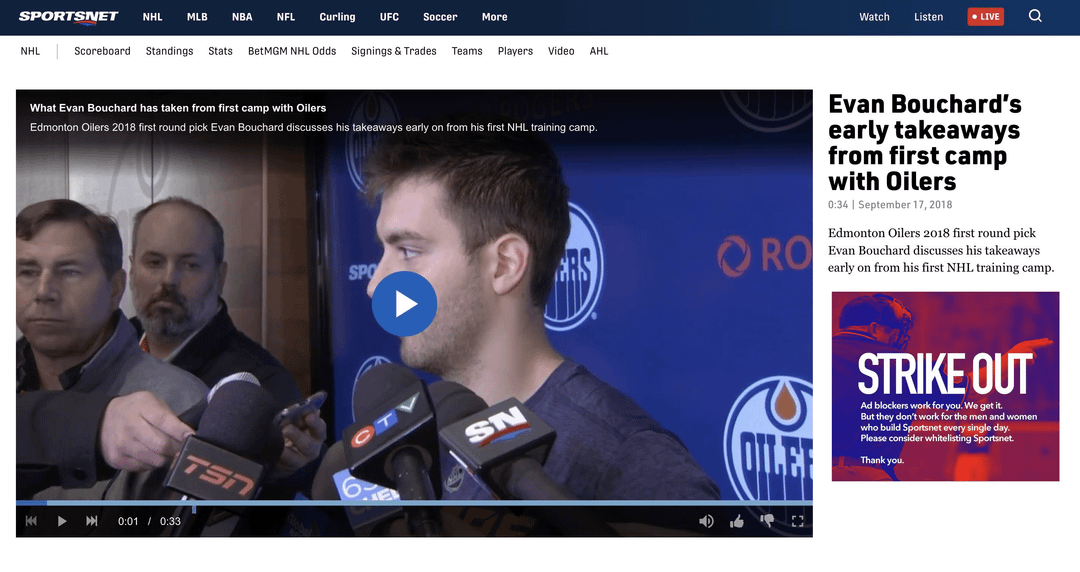Open the Listen menu
Screen dimensions: 1080x572
pos(928,17)
